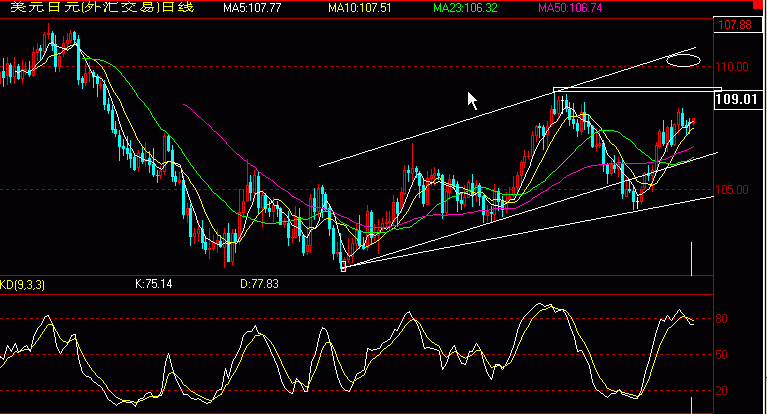Click the 80 level on KD axis
767x414 pixels.
point(722,319)
